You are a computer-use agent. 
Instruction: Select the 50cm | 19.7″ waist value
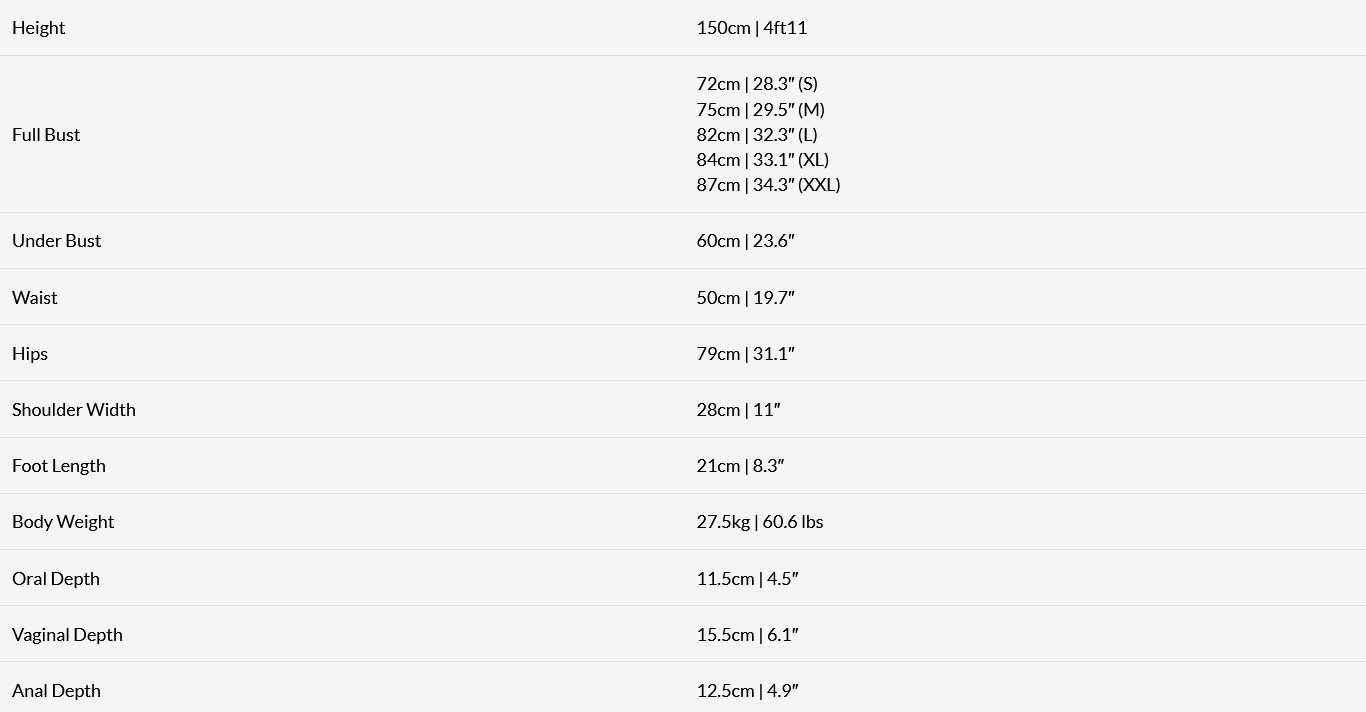745,298
